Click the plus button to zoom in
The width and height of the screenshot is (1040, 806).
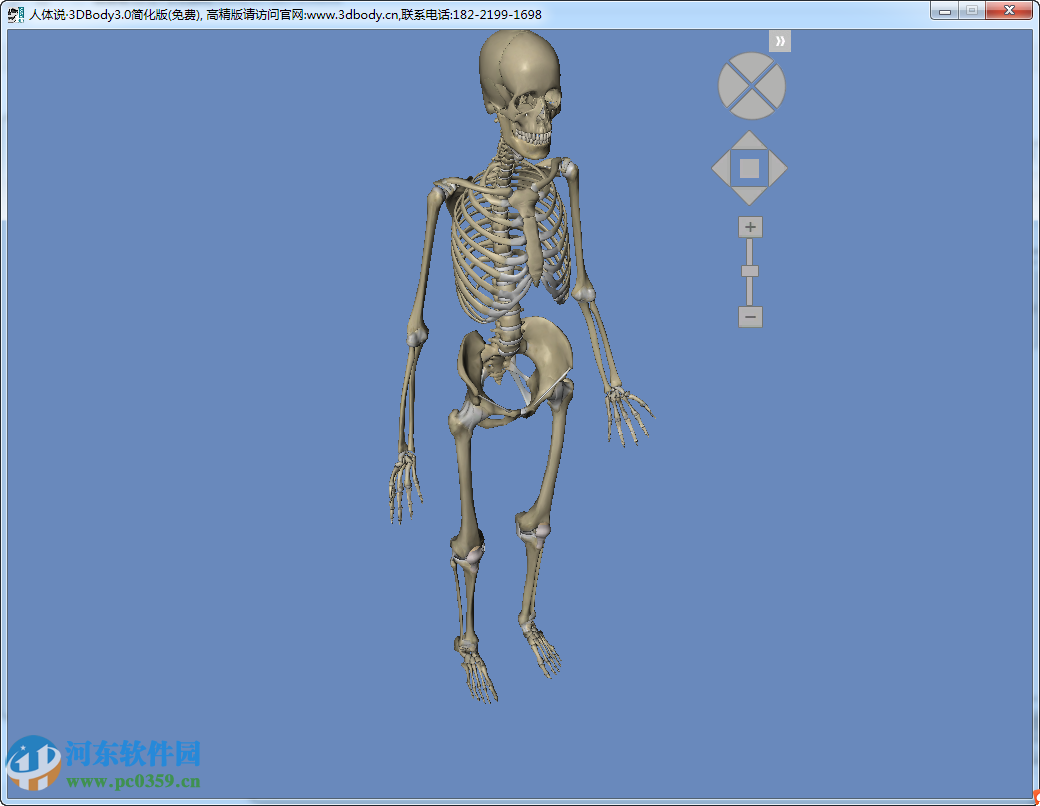pos(749,226)
